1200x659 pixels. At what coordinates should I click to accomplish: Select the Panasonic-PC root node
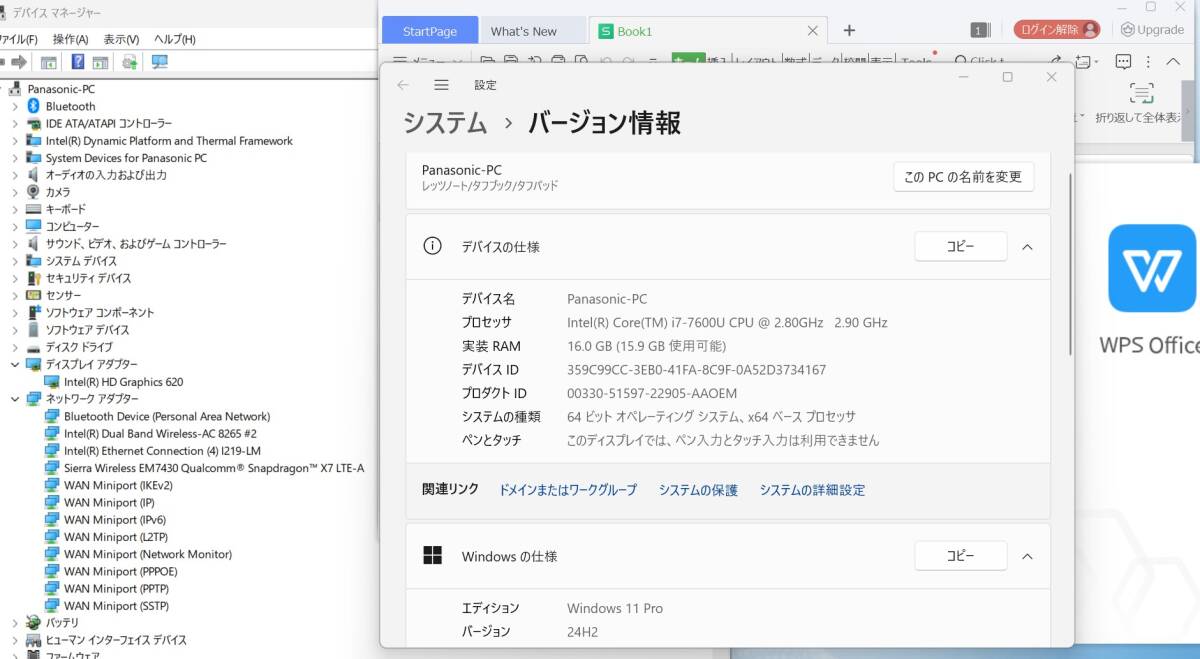pos(61,89)
